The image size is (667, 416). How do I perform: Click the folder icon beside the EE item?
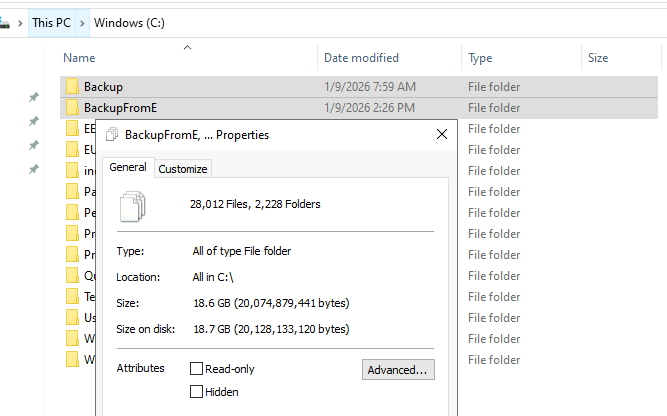coord(72,129)
